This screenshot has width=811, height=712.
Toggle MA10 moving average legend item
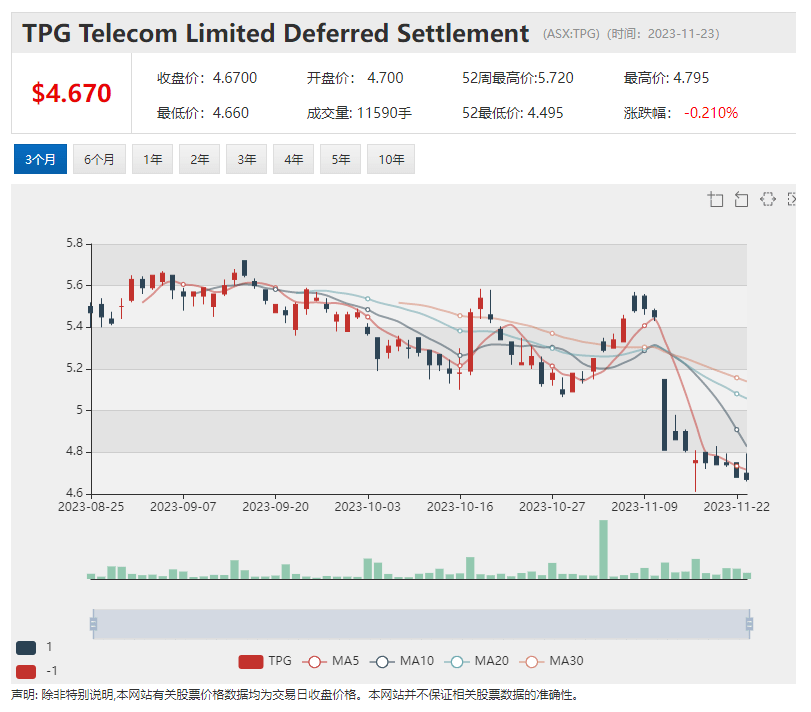coord(402,661)
